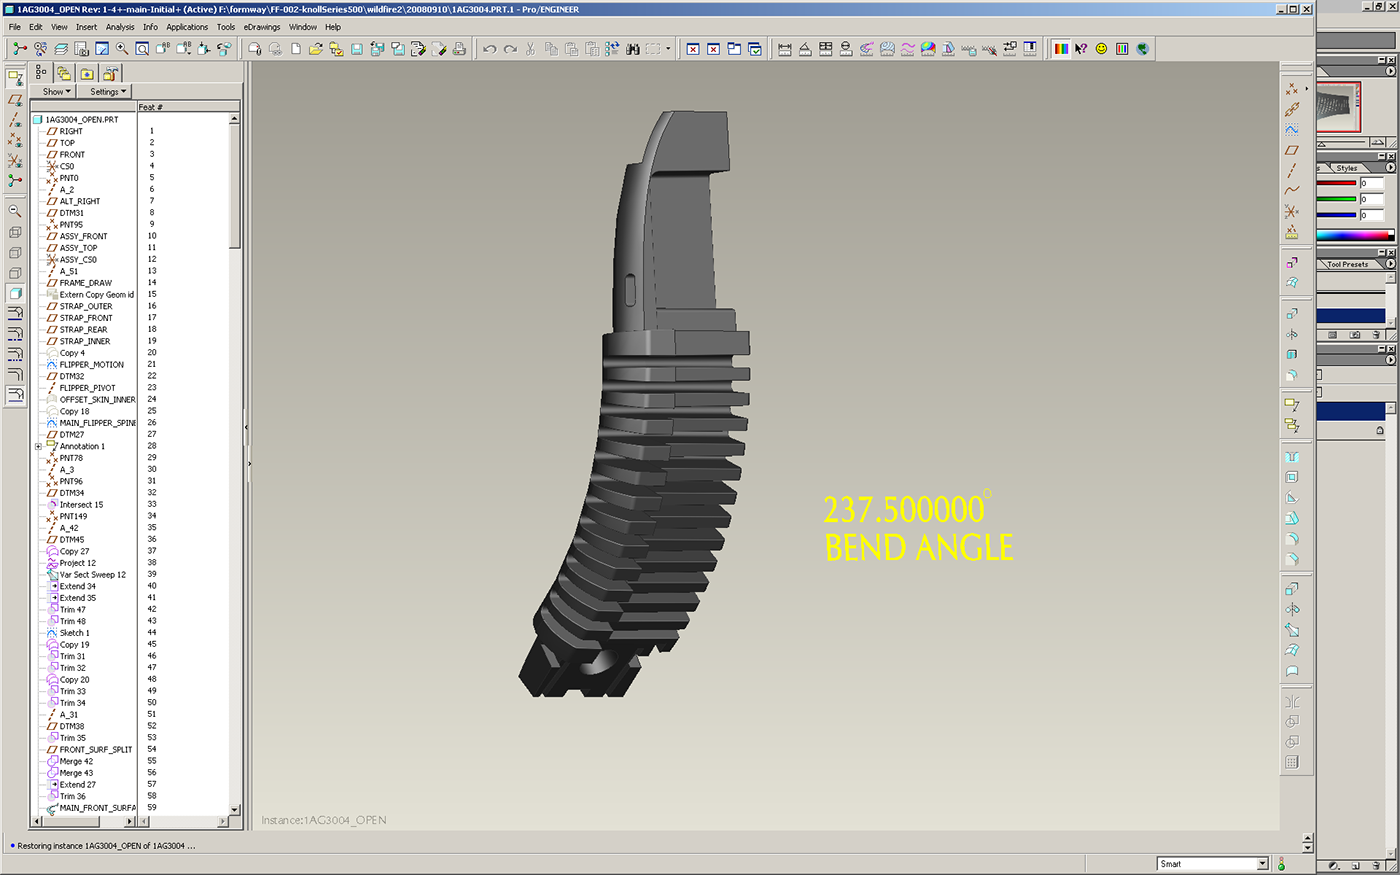This screenshot has height=875, width=1400.
Task: Click the Context Help arrow-question icon
Action: pyautogui.click(x=1081, y=49)
